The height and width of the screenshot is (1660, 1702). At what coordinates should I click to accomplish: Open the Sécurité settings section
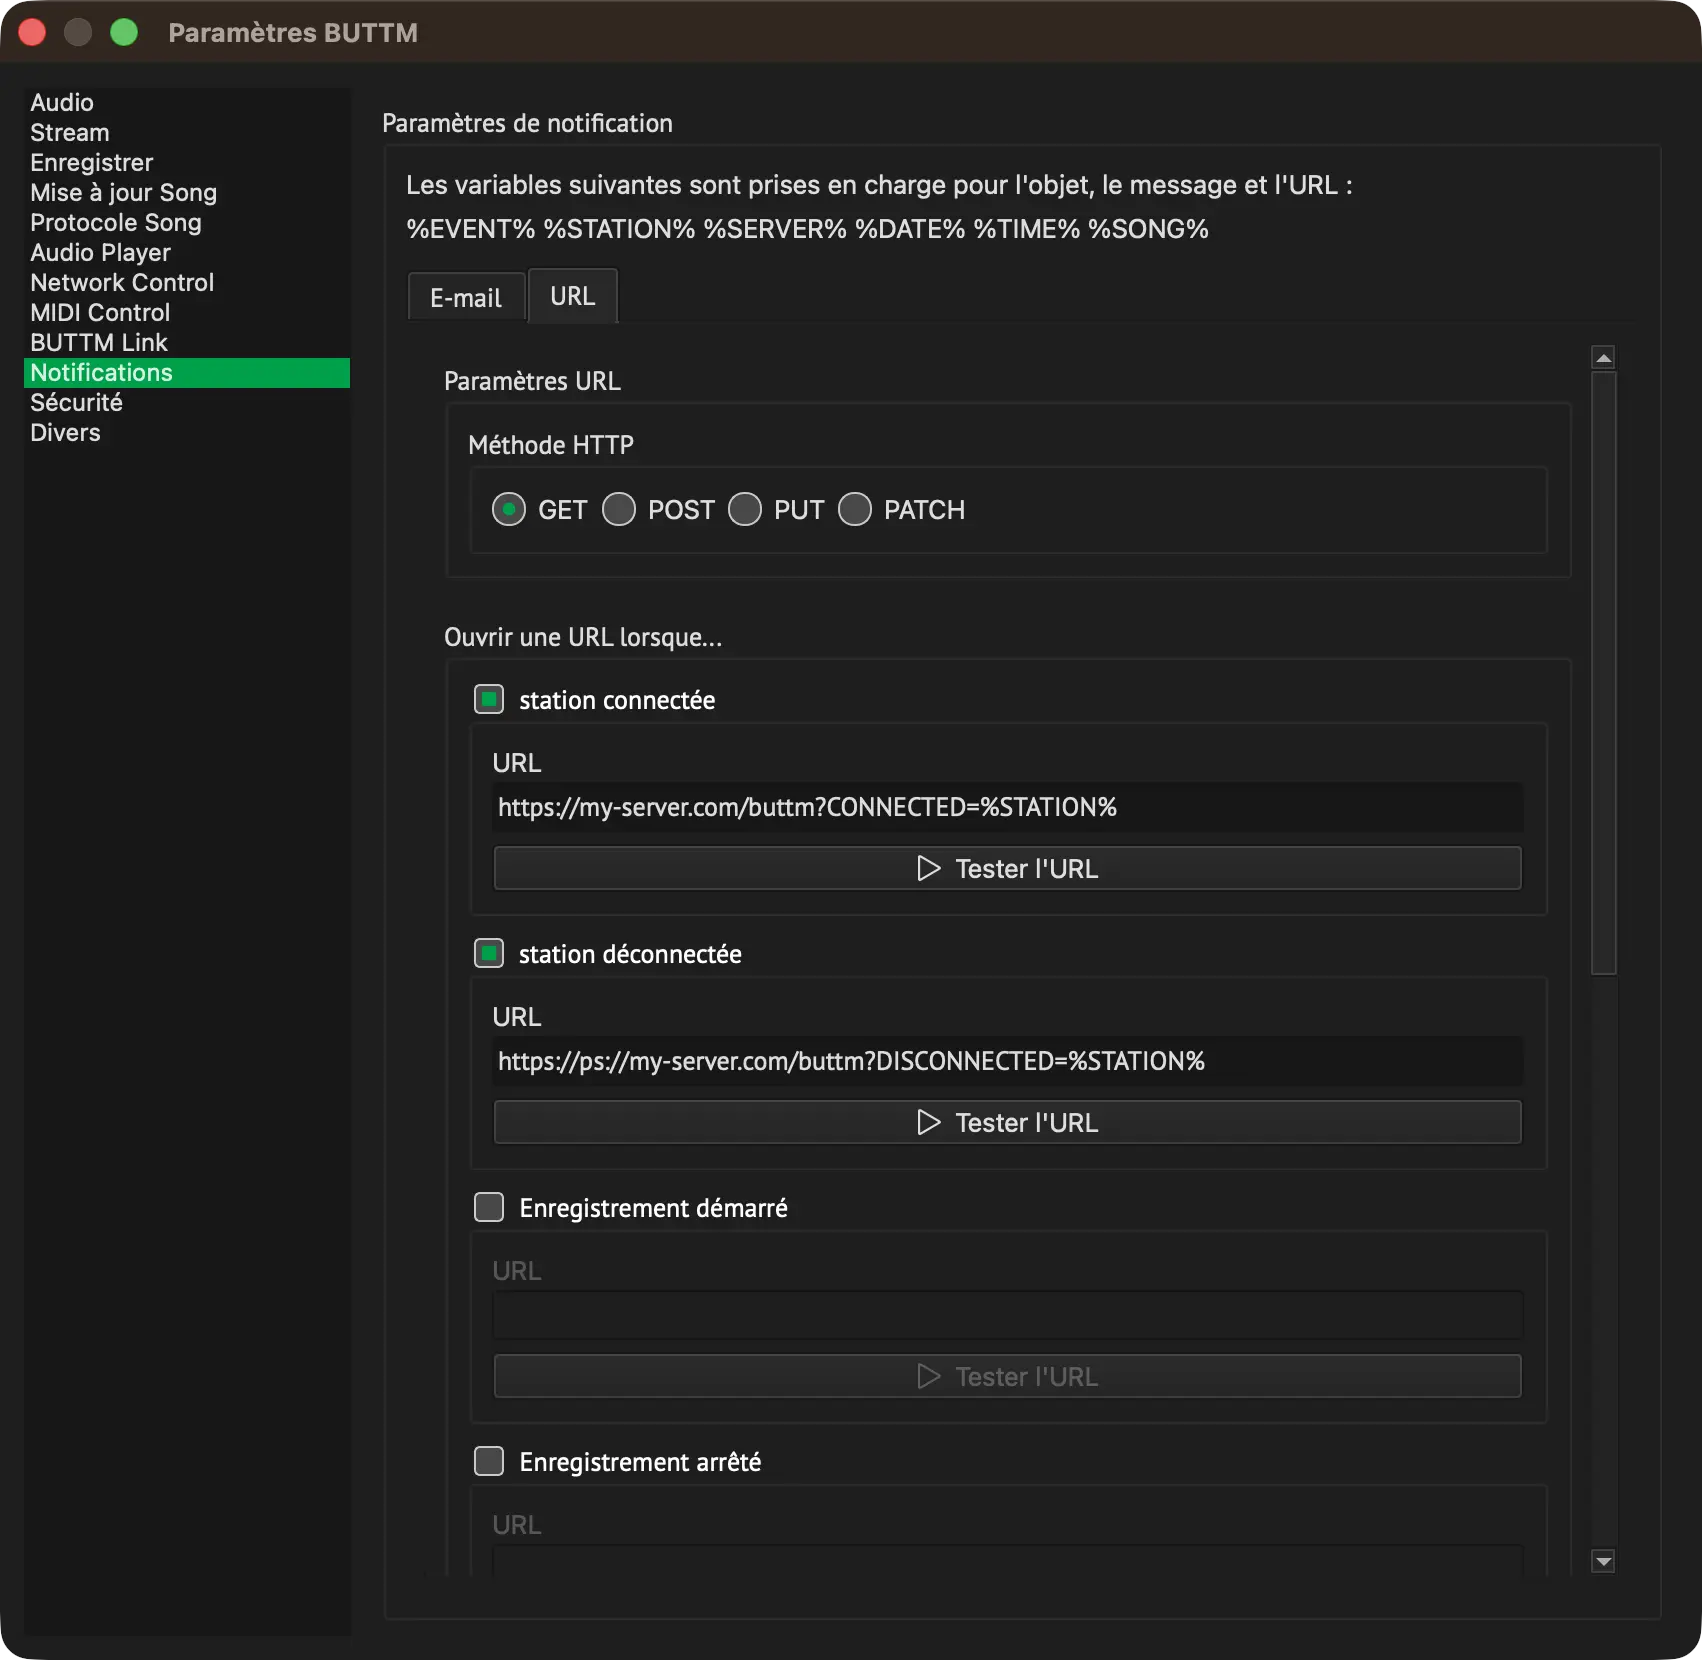(x=186, y=403)
